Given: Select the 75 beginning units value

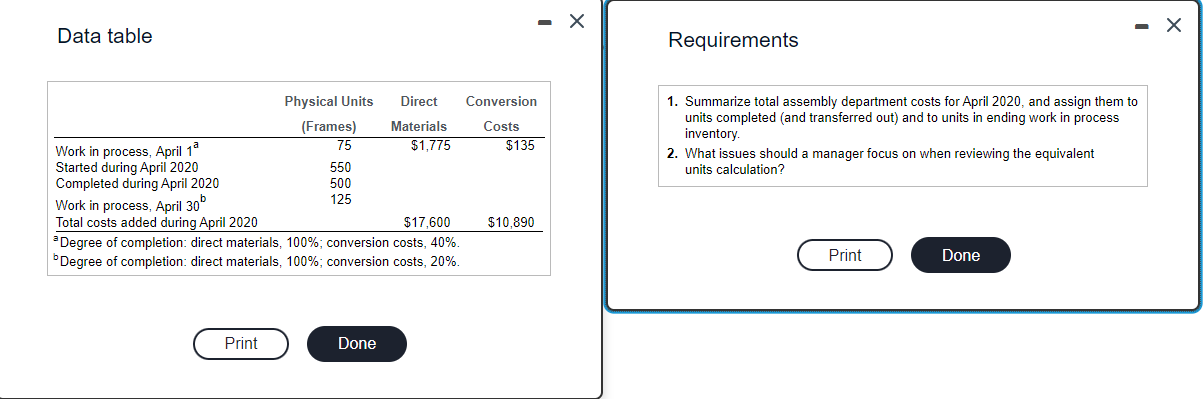Looking at the screenshot, I should click(344, 146).
